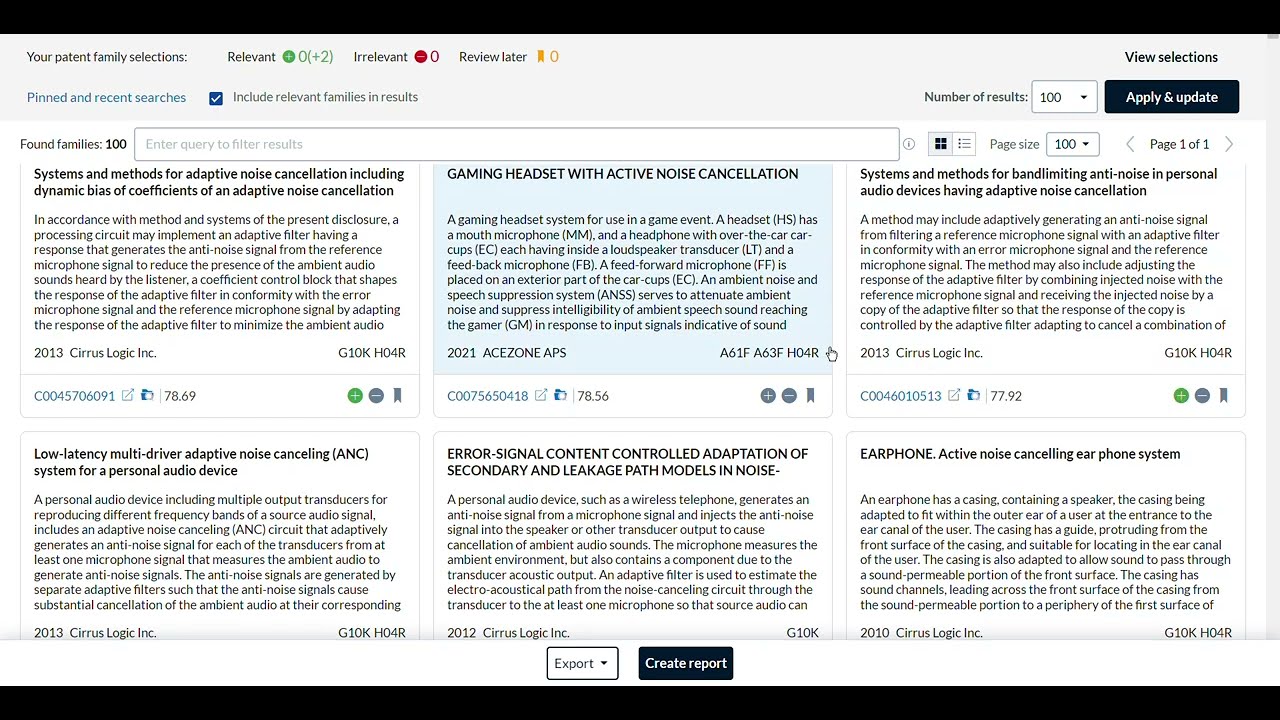Viewport: 1280px width, 720px height.
Task: Mark gaming headset family C0075650418 as relevant
Action: click(x=768, y=396)
